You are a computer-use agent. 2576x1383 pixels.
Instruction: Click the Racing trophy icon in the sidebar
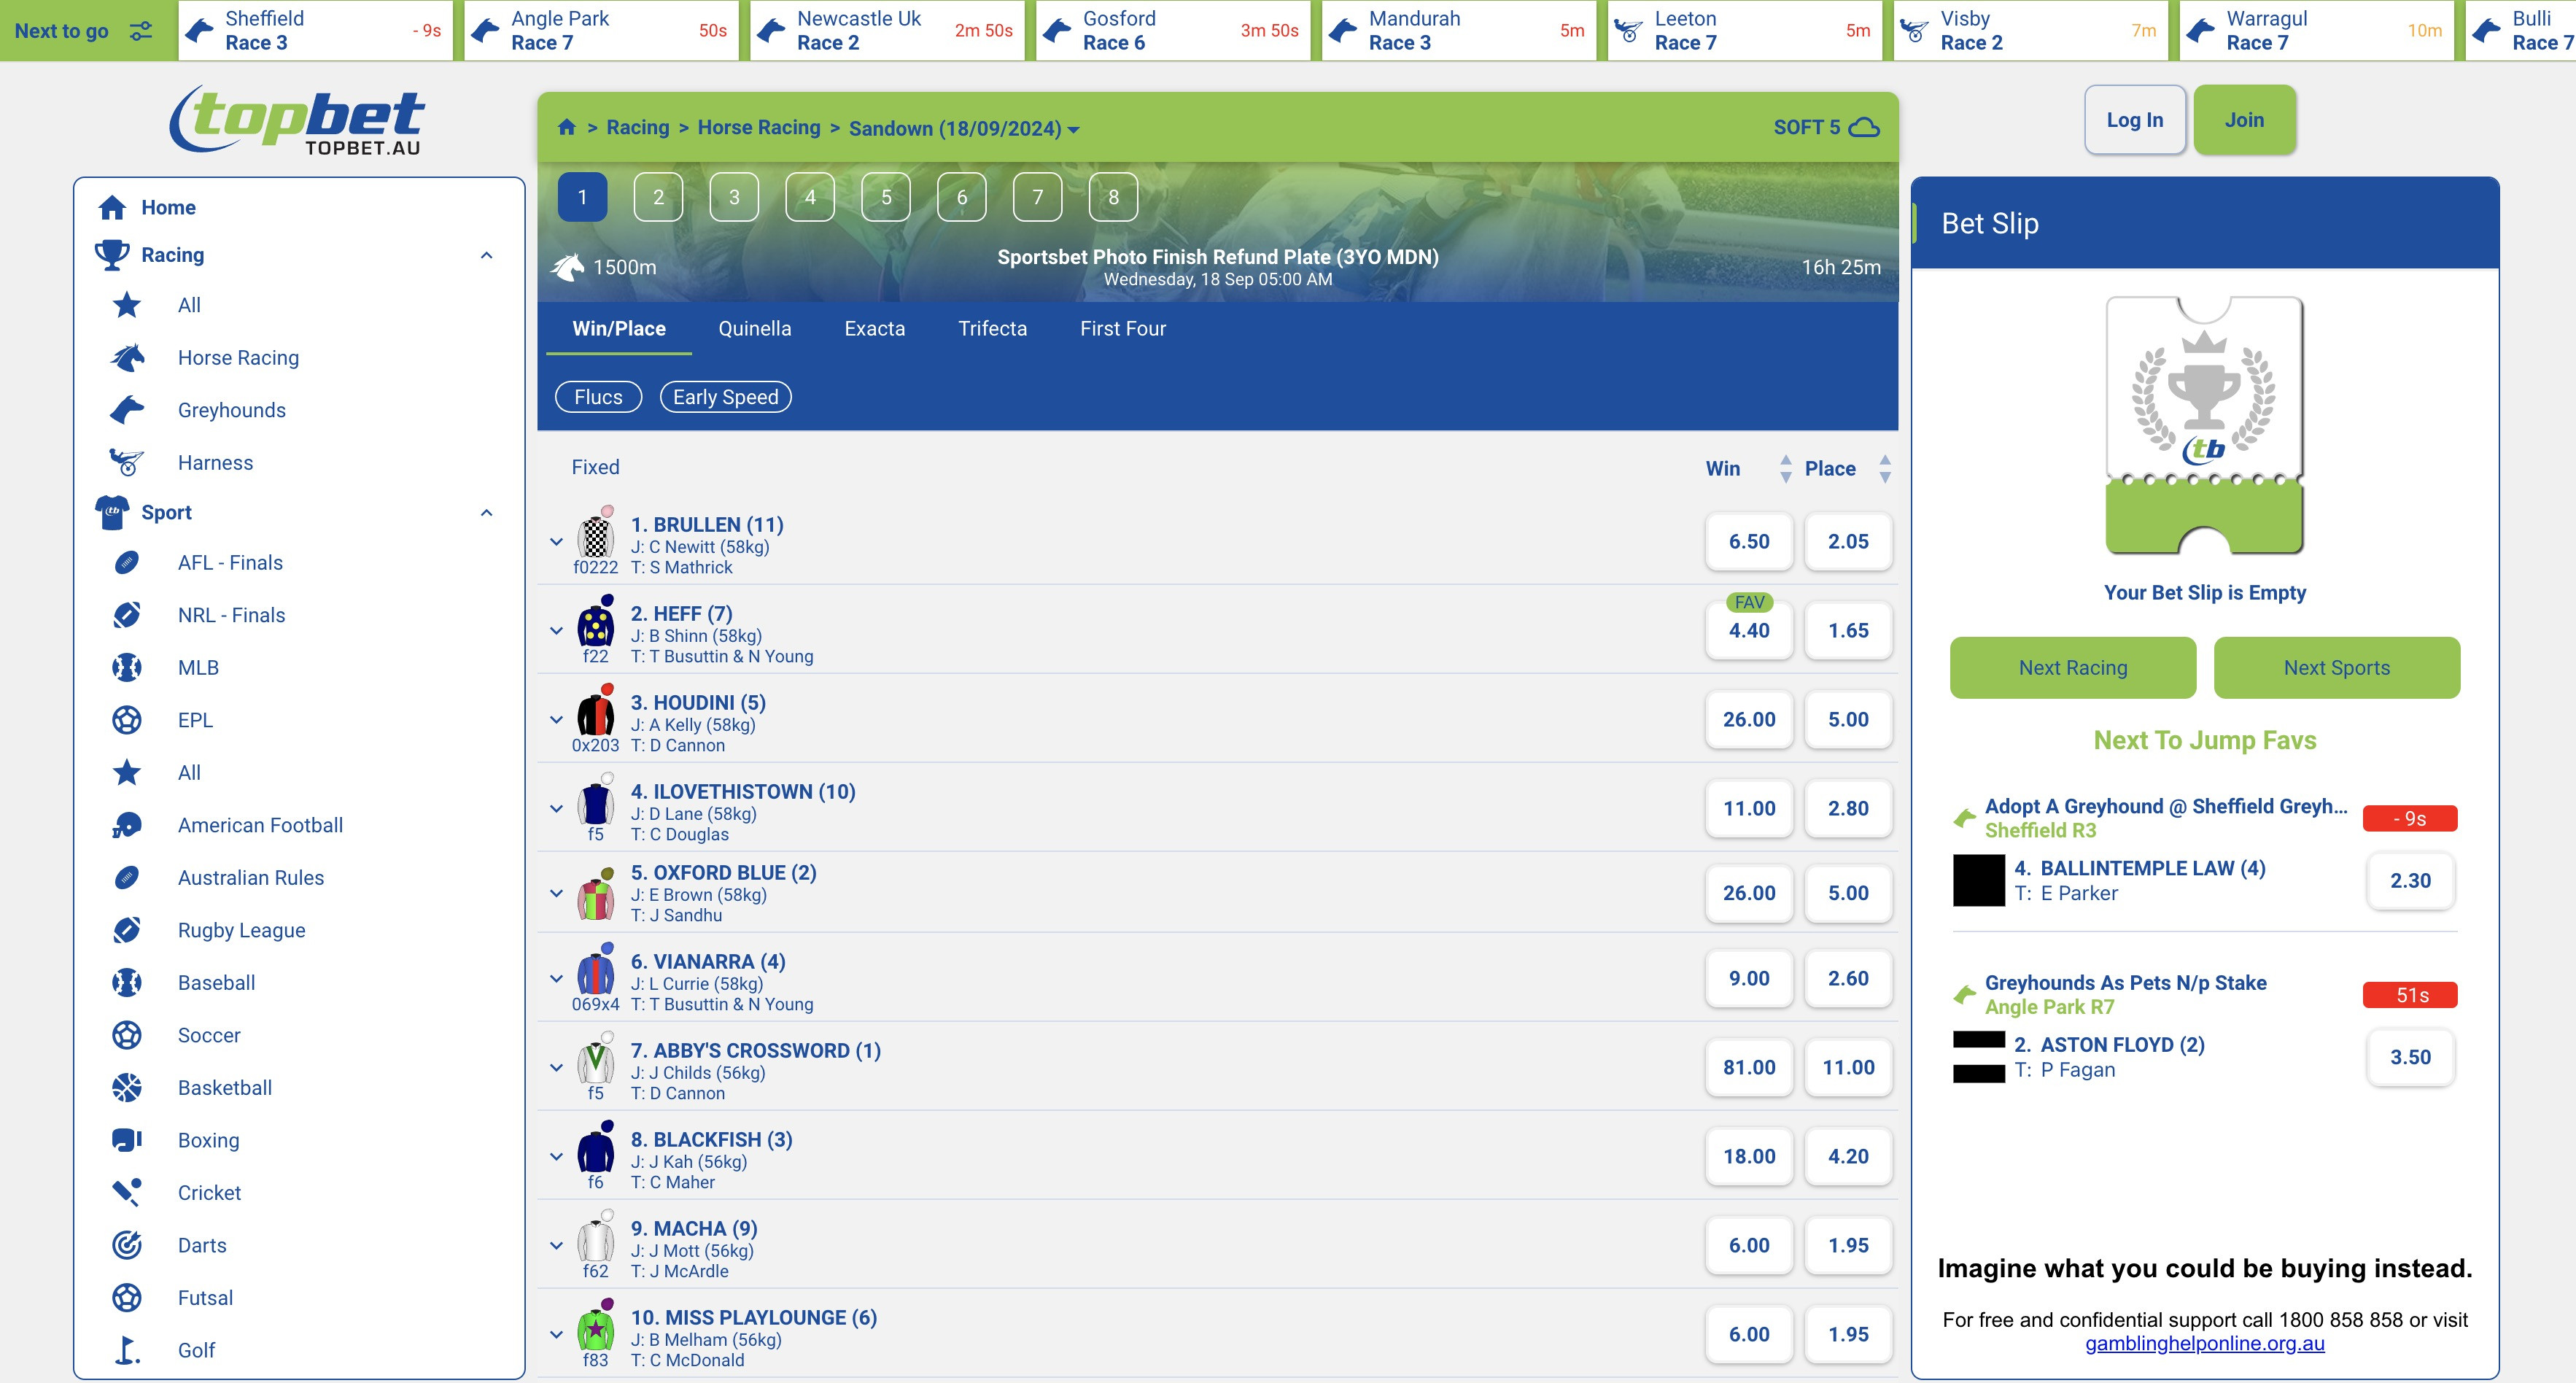tap(112, 255)
